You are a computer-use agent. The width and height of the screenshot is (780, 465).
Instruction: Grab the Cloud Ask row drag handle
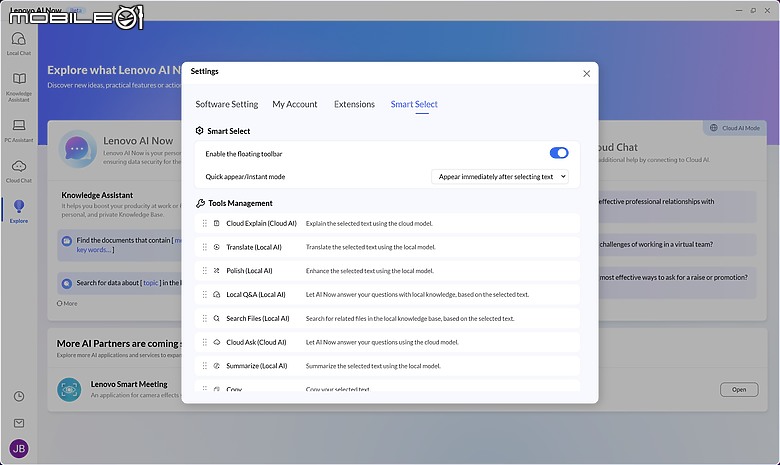pyautogui.click(x=204, y=342)
